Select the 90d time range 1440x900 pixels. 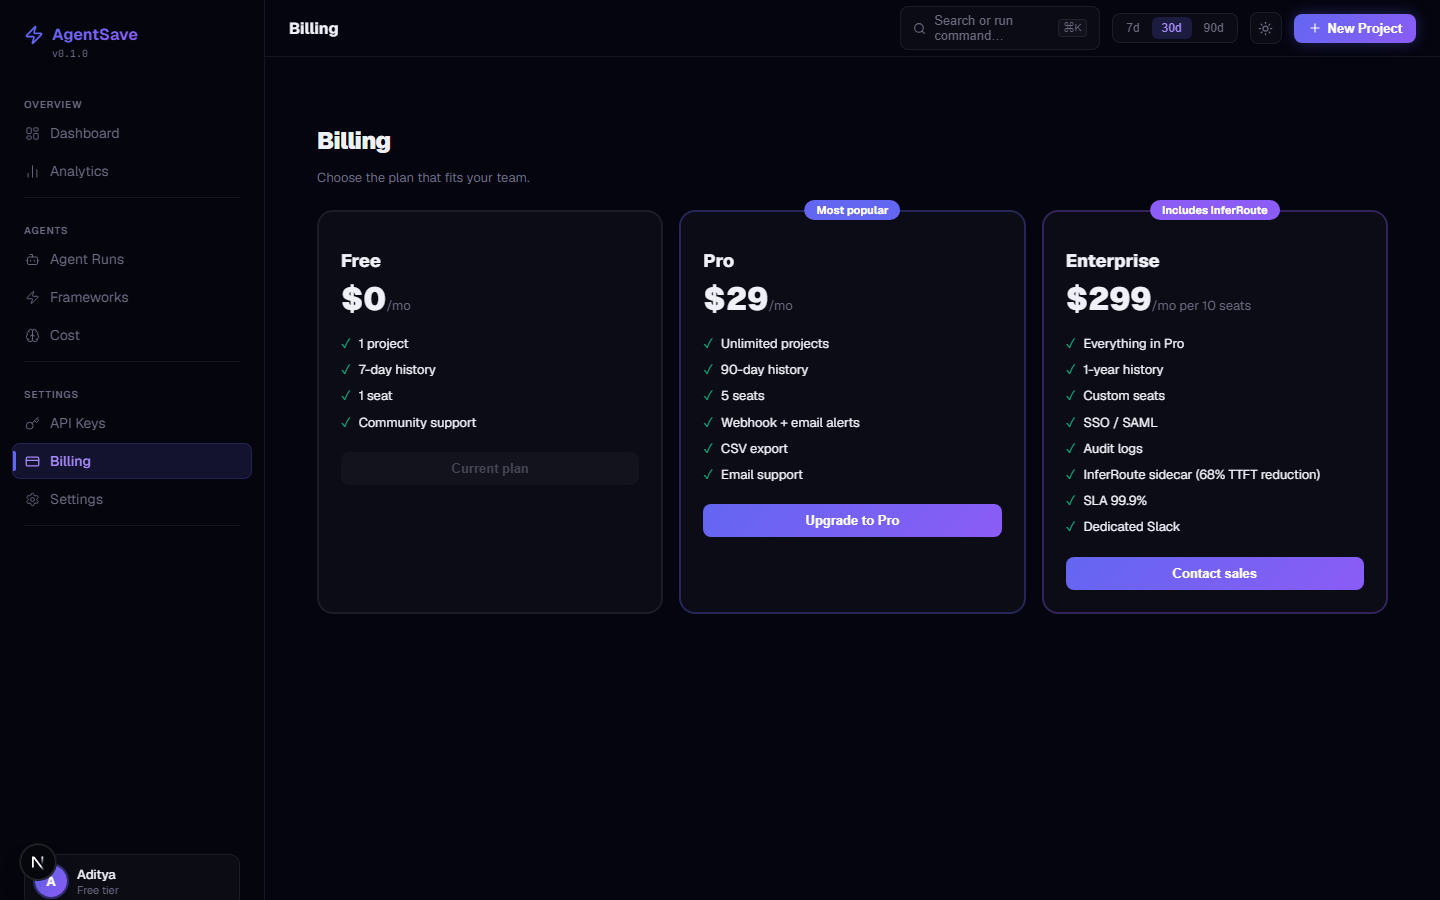coord(1213,28)
